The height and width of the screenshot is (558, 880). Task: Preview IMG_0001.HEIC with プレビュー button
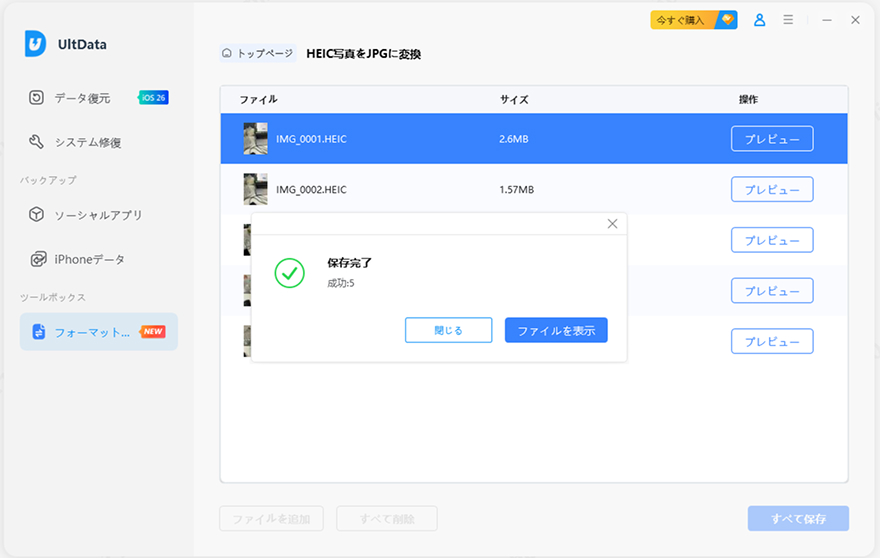(772, 139)
